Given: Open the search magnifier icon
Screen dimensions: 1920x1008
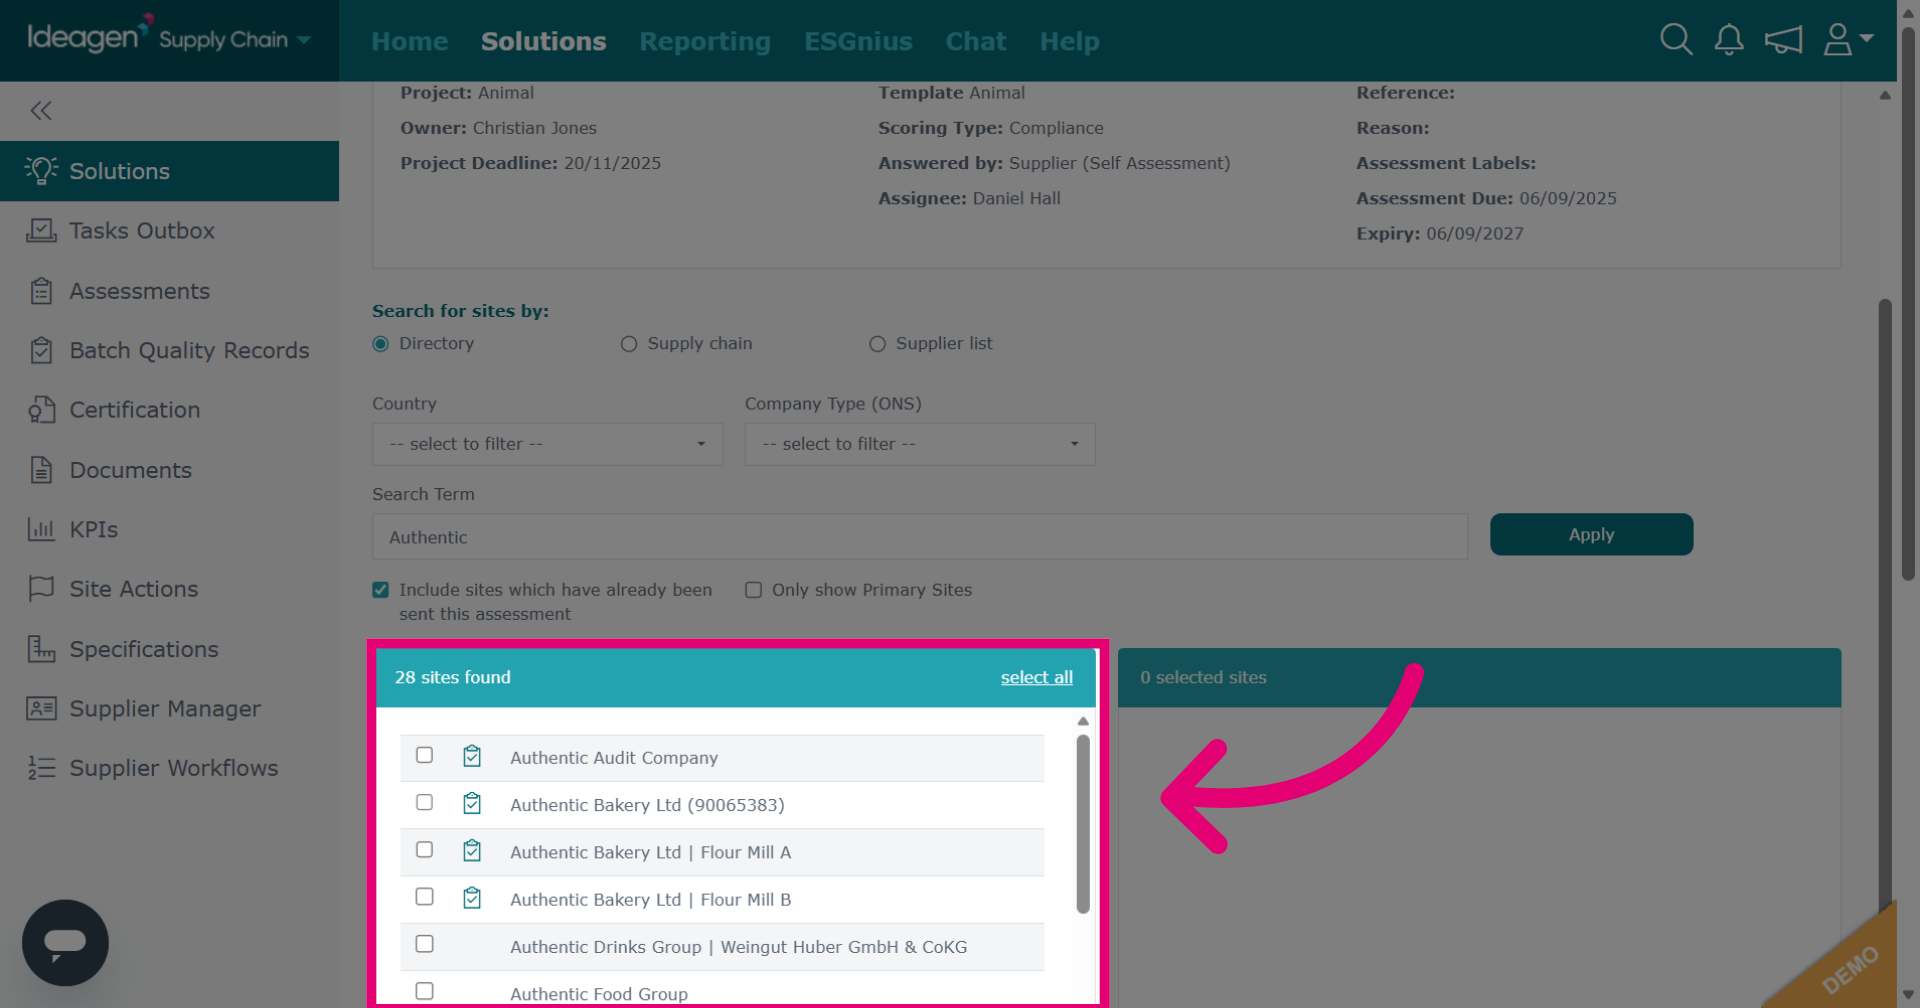Looking at the screenshot, I should (1676, 40).
